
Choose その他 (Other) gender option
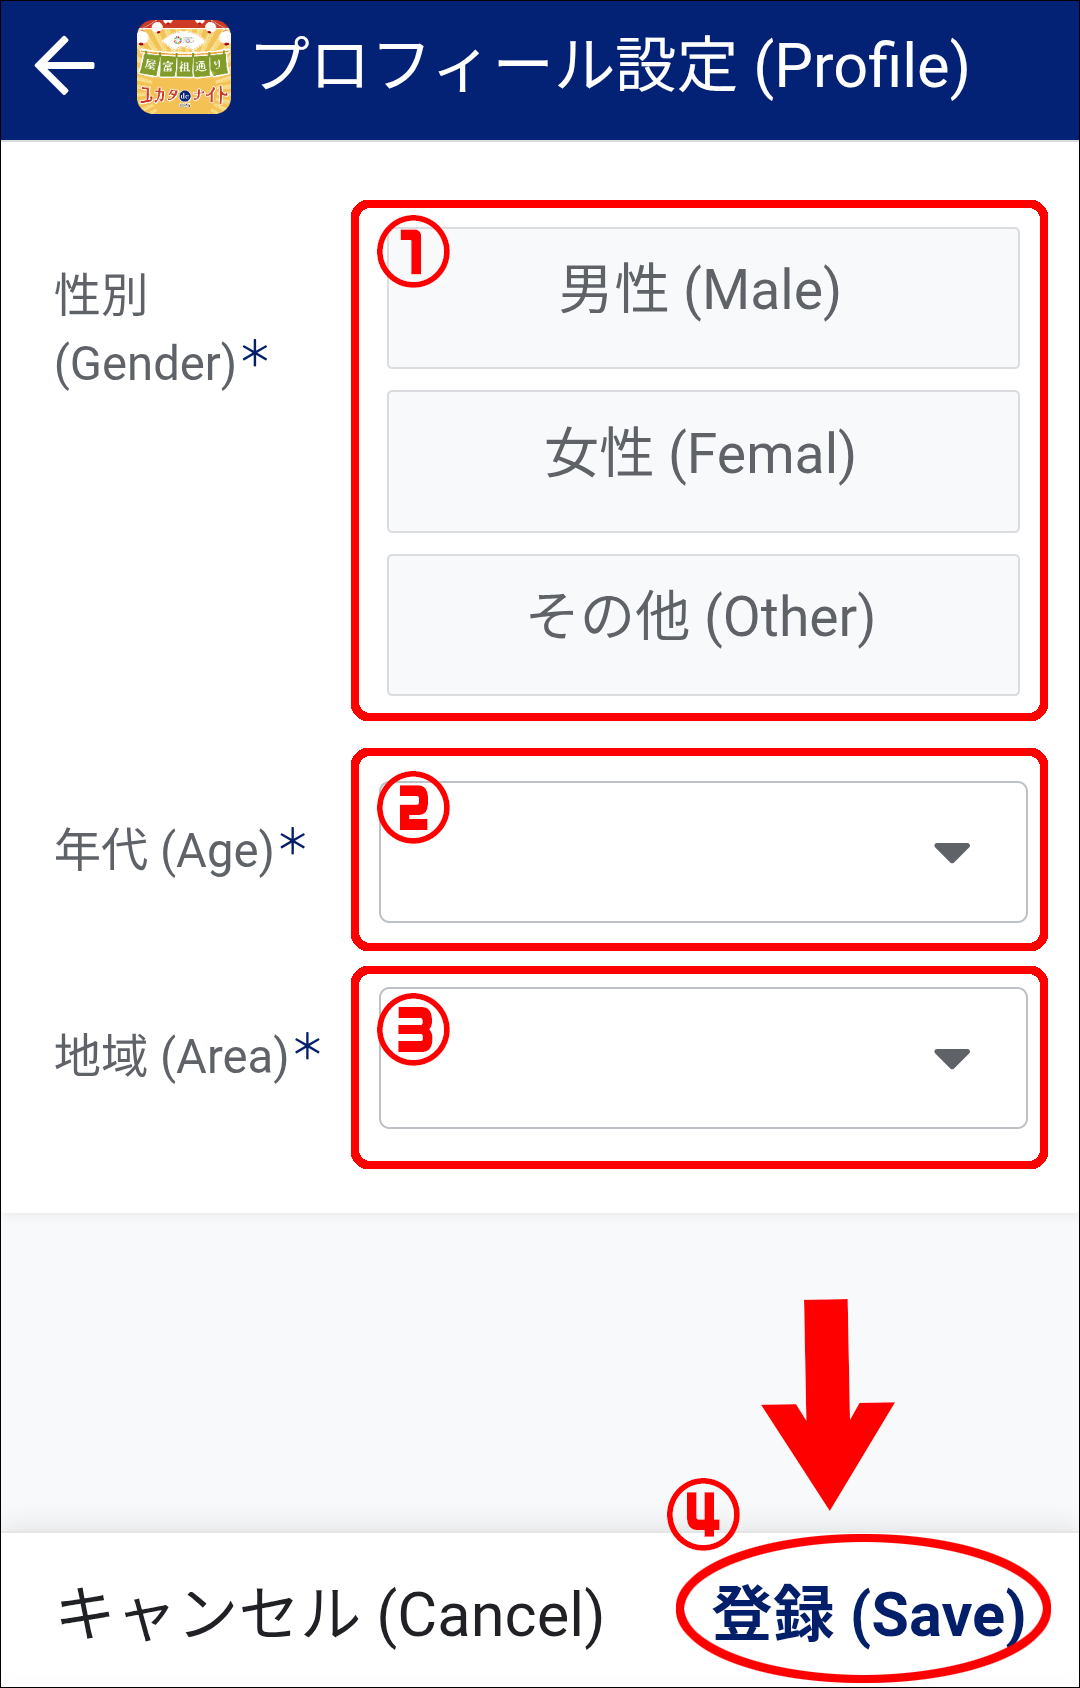click(x=702, y=624)
